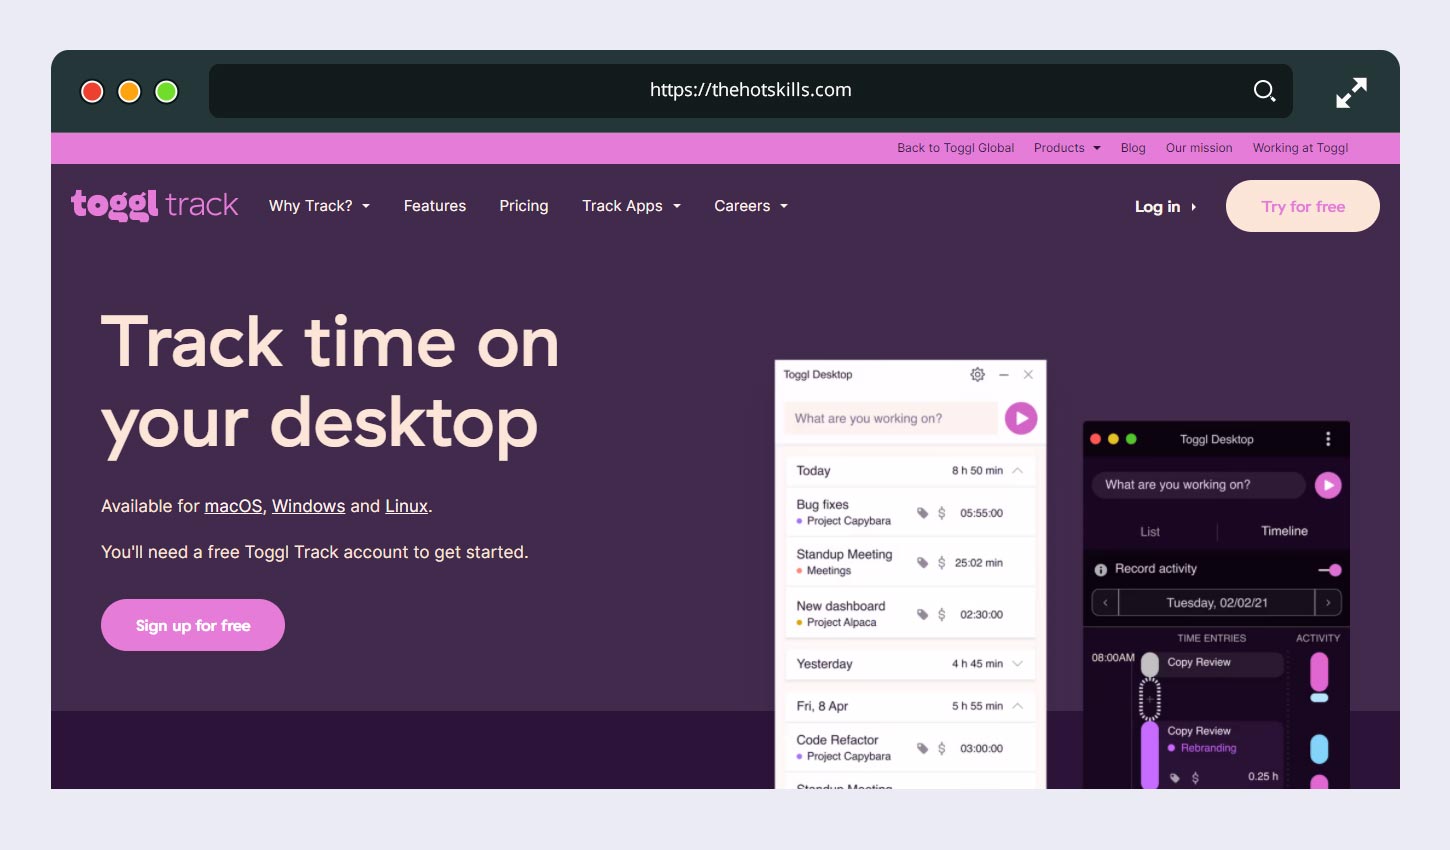Screen dimensions: 1450x850
Task: Select the New dashboard entry title
Action: click(841, 606)
